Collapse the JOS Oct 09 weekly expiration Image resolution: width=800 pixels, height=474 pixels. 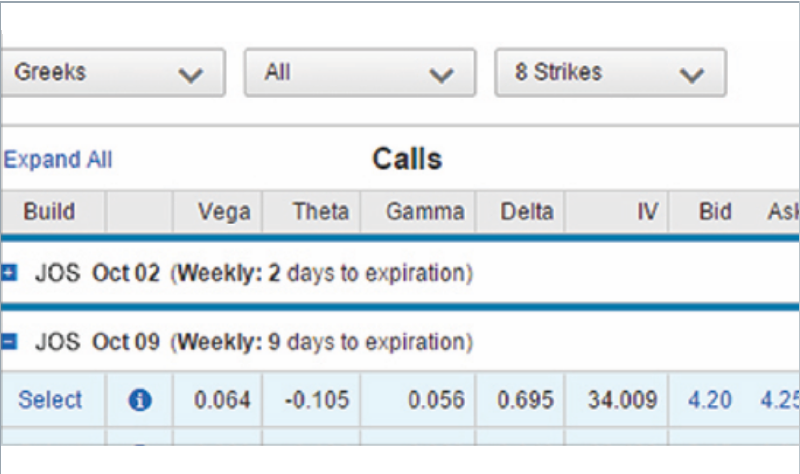click(x=9, y=341)
